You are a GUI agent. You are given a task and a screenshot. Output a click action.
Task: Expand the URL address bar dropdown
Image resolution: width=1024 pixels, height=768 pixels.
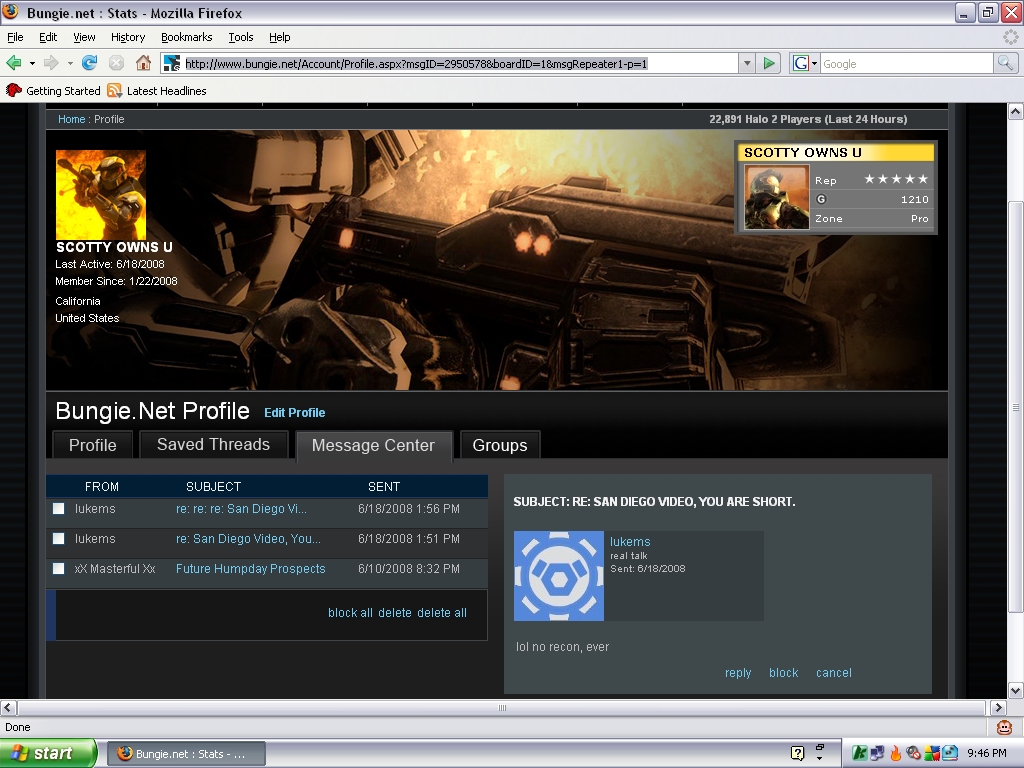[x=746, y=63]
